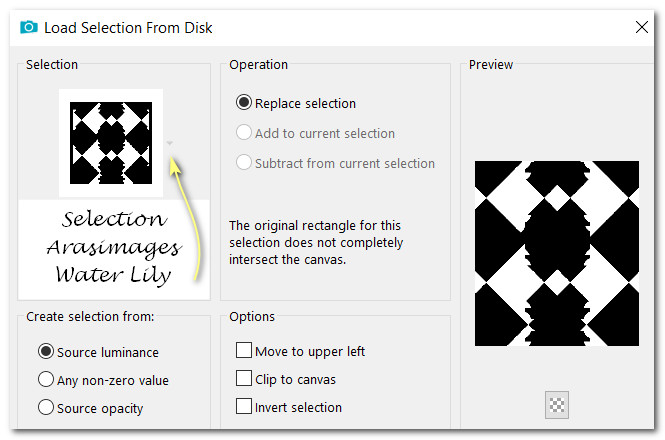The height and width of the screenshot is (440, 665).
Task: Click the Operation group heading
Action: [x=258, y=65]
